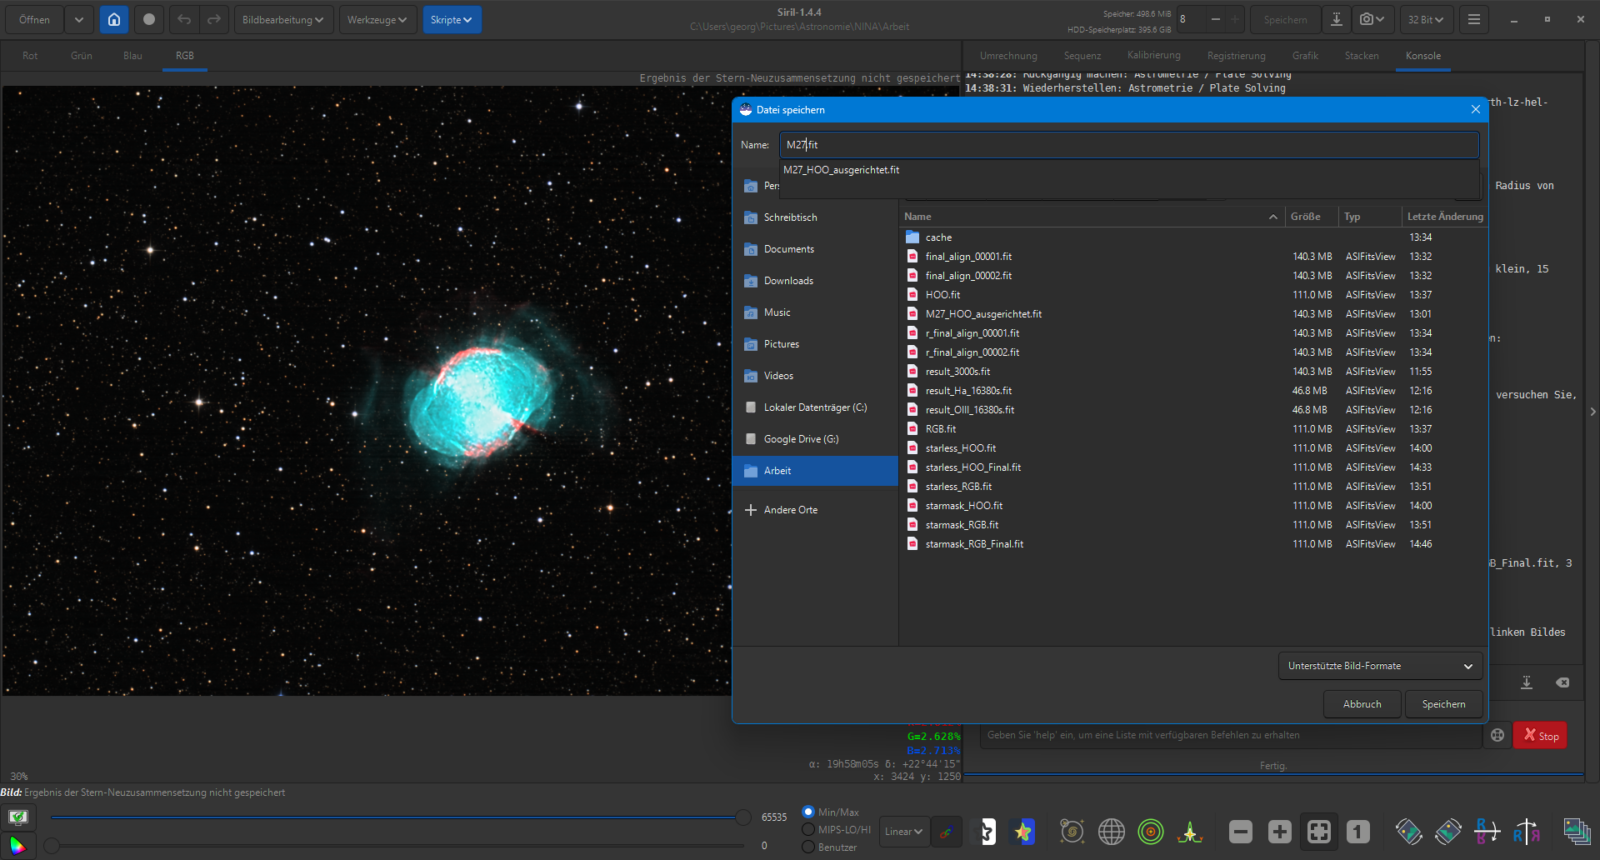Click Abbruch to cancel save dialog

[1362, 704]
